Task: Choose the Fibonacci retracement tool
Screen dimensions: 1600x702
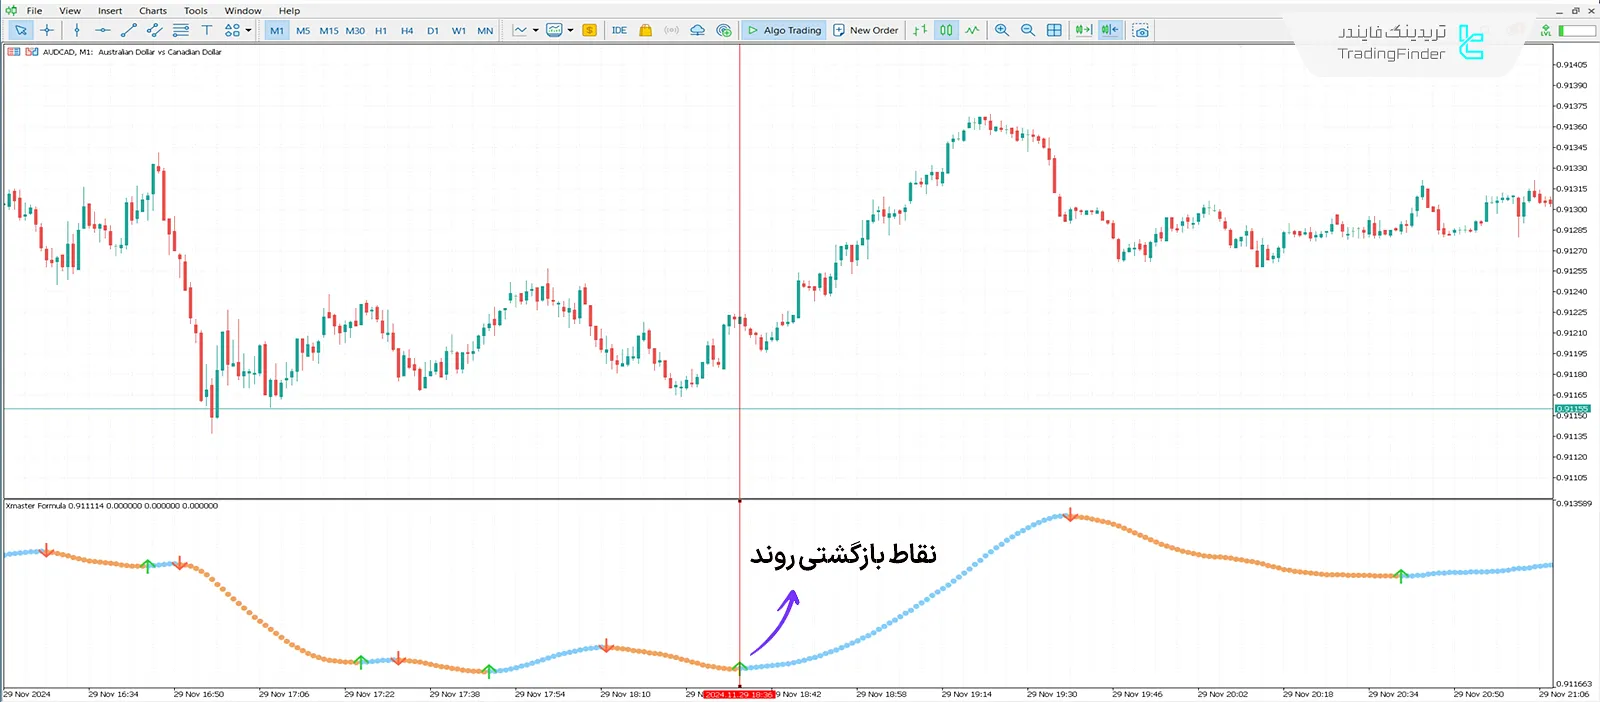Action: click(x=181, y=30)
